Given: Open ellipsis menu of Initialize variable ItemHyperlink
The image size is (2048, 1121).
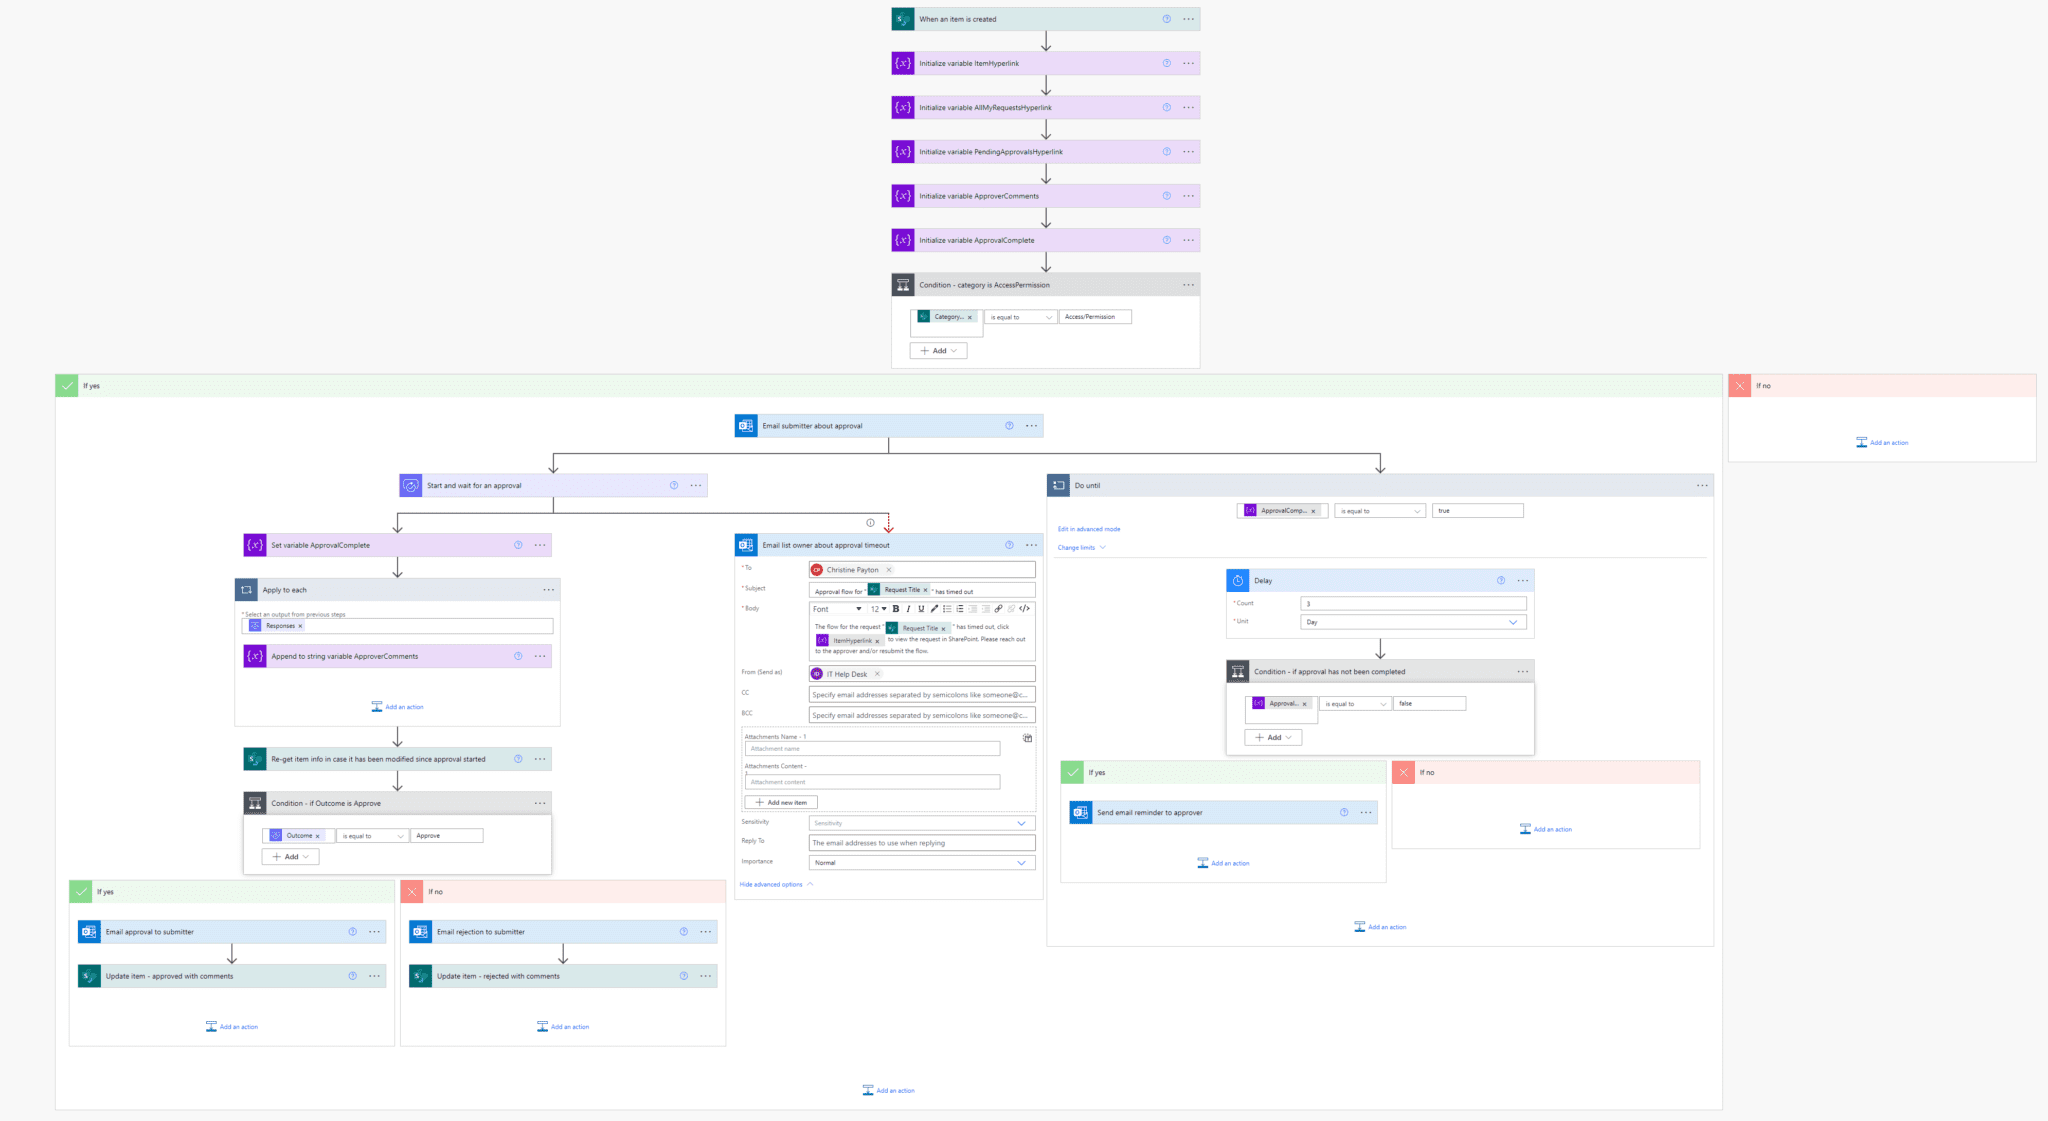Looking at the screenshot, I should [1188, 63].
